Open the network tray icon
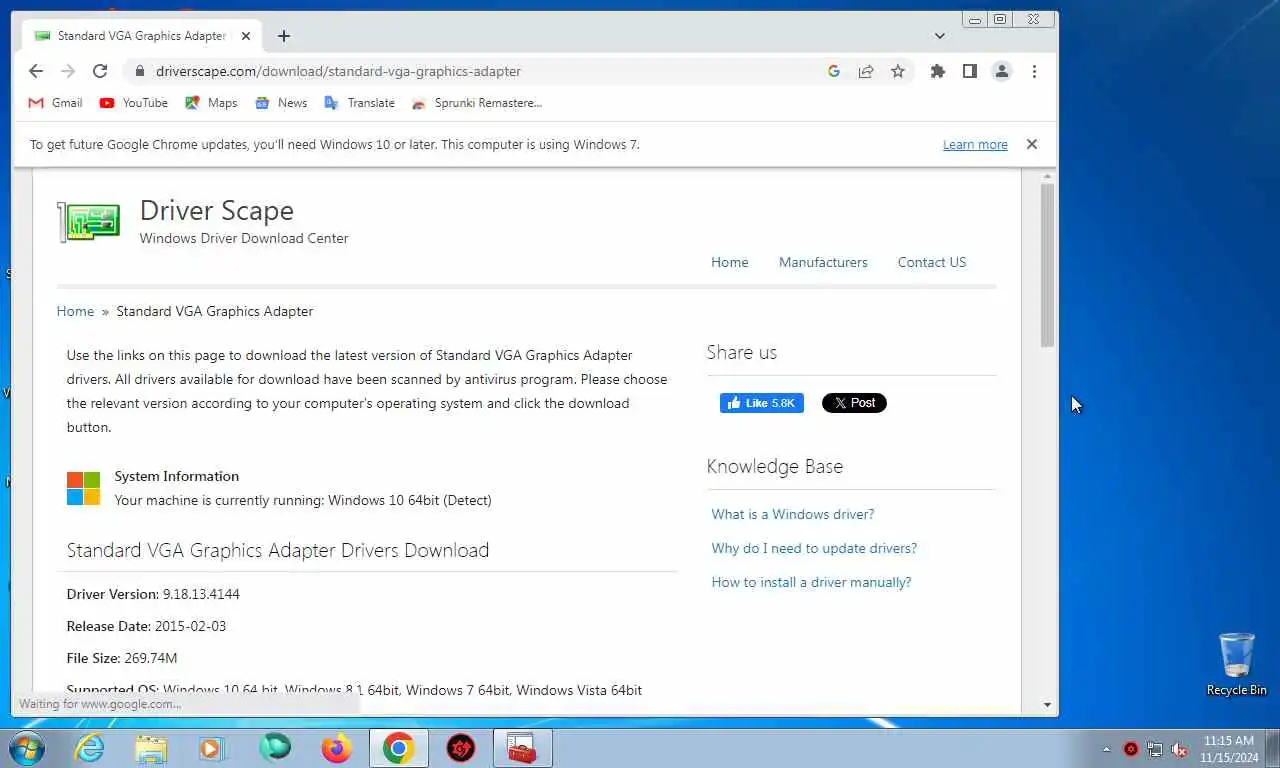1280x768 pixels. [1155, 749]
